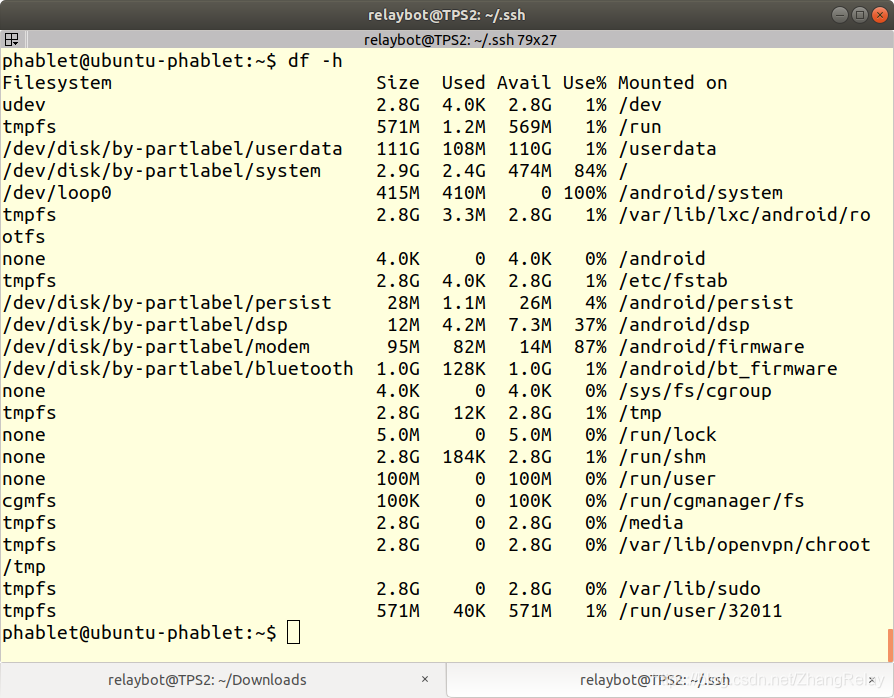Click the '/var/lib/openvpn/chroot' mount text
The height and width of the screenshot is (698, 894).
(745, 545)
